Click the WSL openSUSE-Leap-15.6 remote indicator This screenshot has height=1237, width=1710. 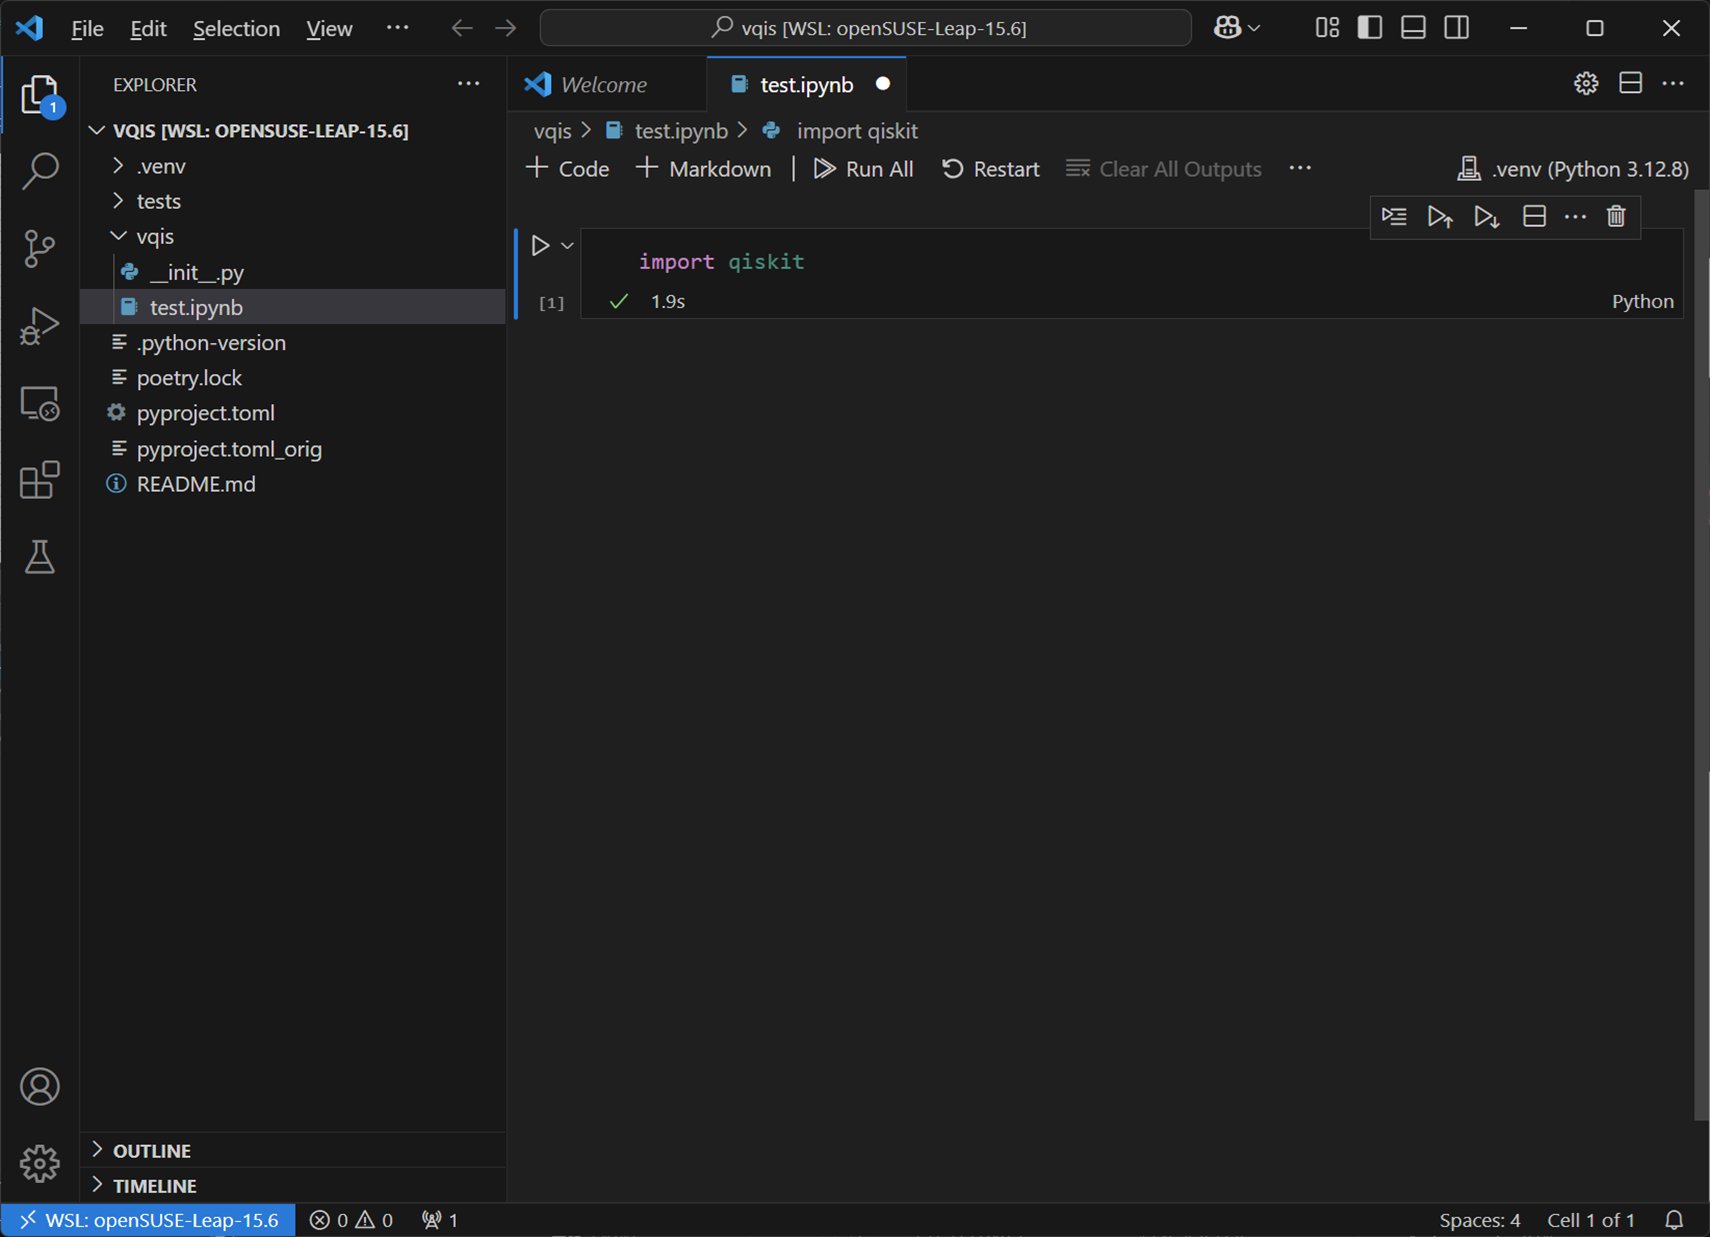coord(149,1220)
